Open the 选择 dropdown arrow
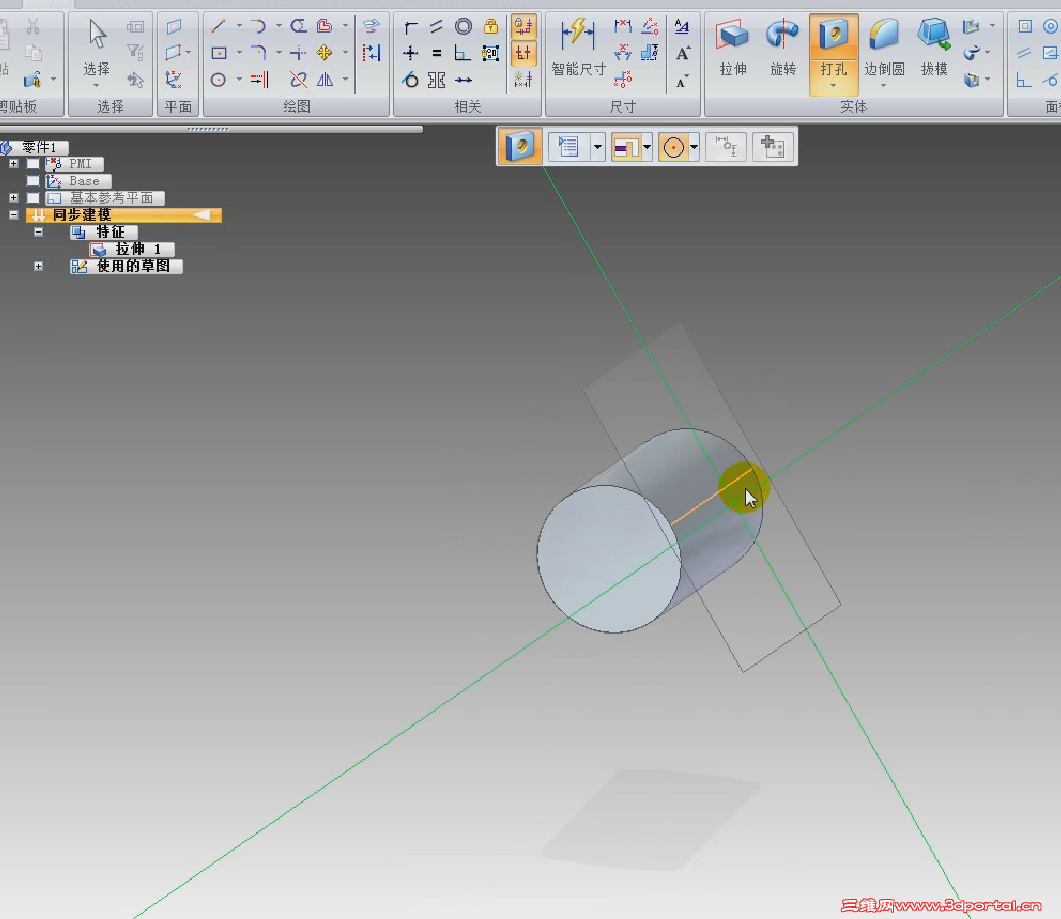Image resolution: width=1061 pixels, height=919 pixels. pyautogui.click(x=96, y=86)
